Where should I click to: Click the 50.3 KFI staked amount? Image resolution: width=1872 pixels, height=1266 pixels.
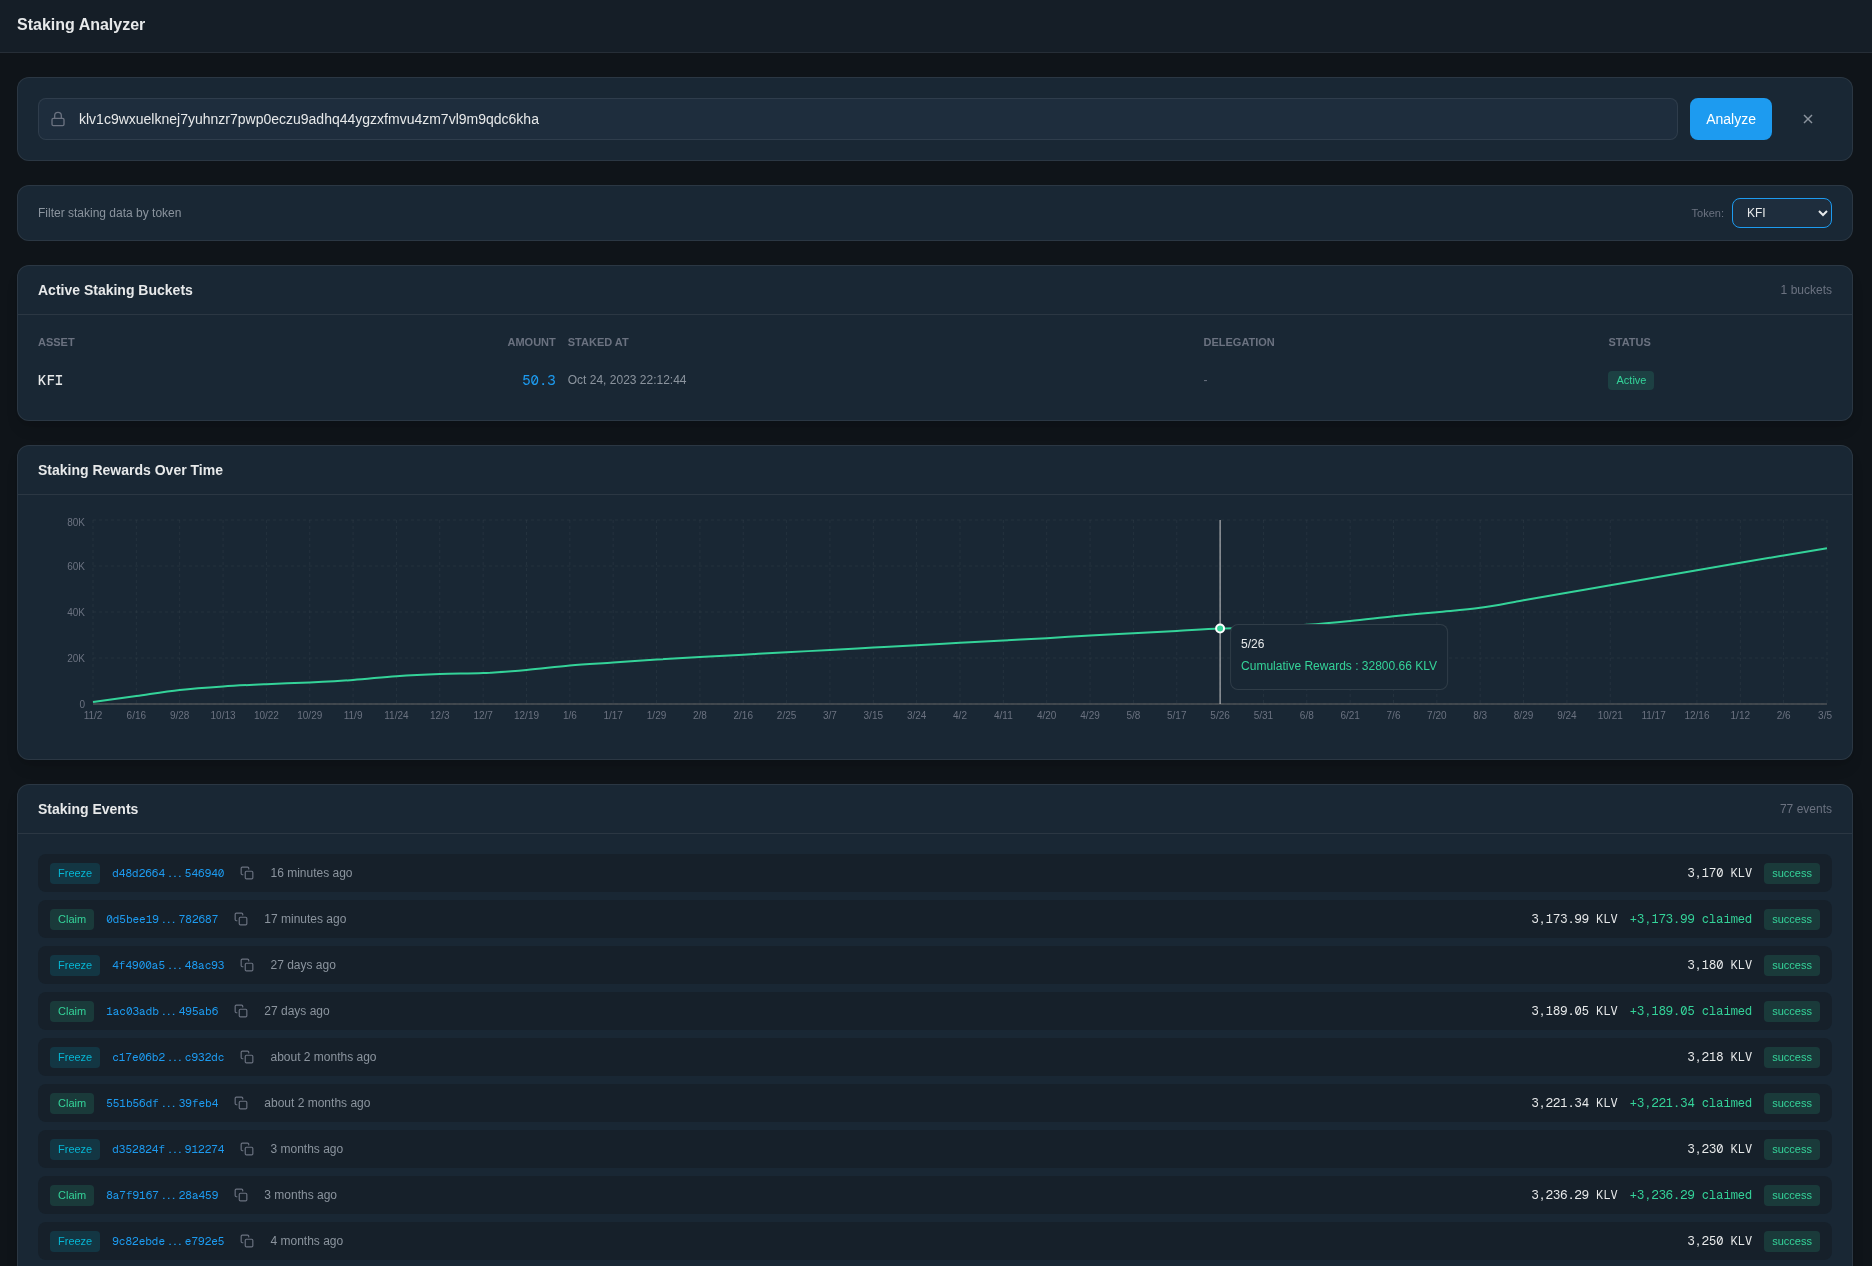pyautogui.click(x=538, y=380)
